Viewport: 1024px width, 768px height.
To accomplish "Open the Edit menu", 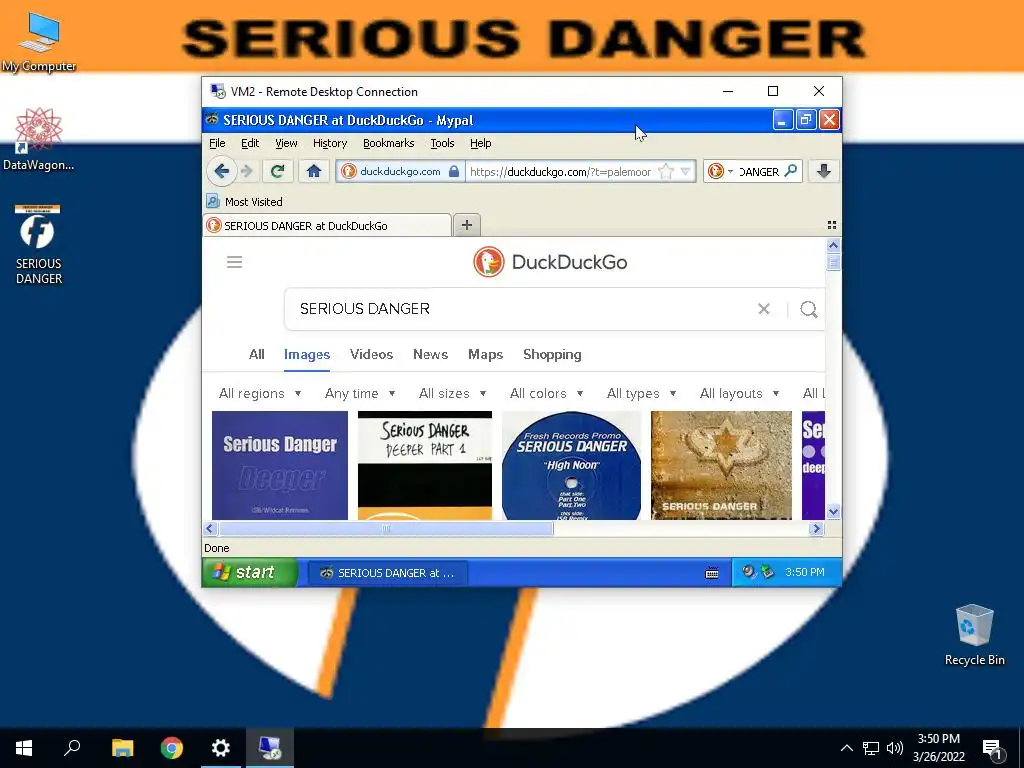I will pyautogui.click(x=249, y=143).
